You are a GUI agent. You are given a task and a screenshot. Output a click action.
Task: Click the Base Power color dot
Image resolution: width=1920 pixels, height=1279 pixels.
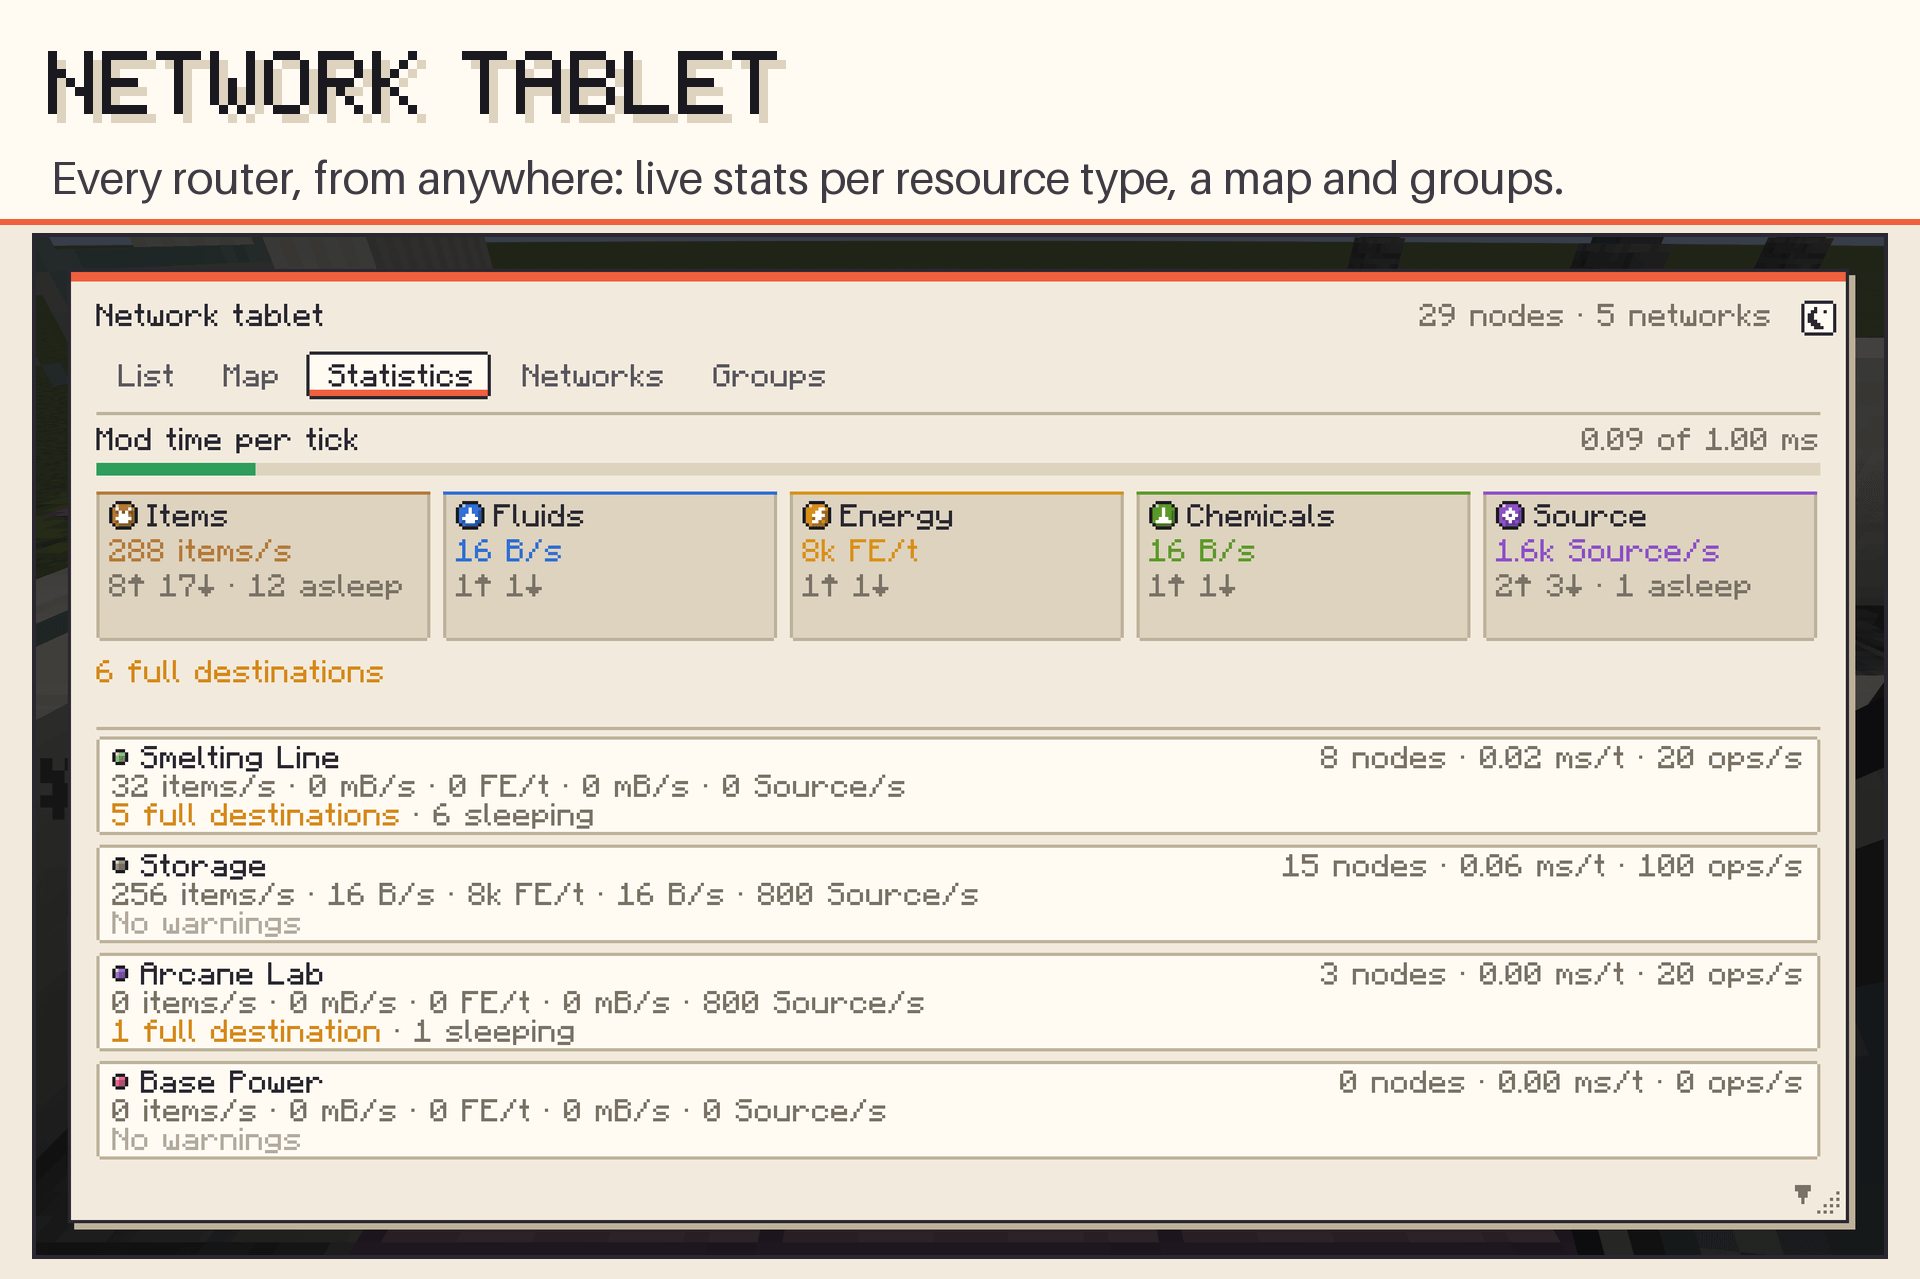(120, 1081)
